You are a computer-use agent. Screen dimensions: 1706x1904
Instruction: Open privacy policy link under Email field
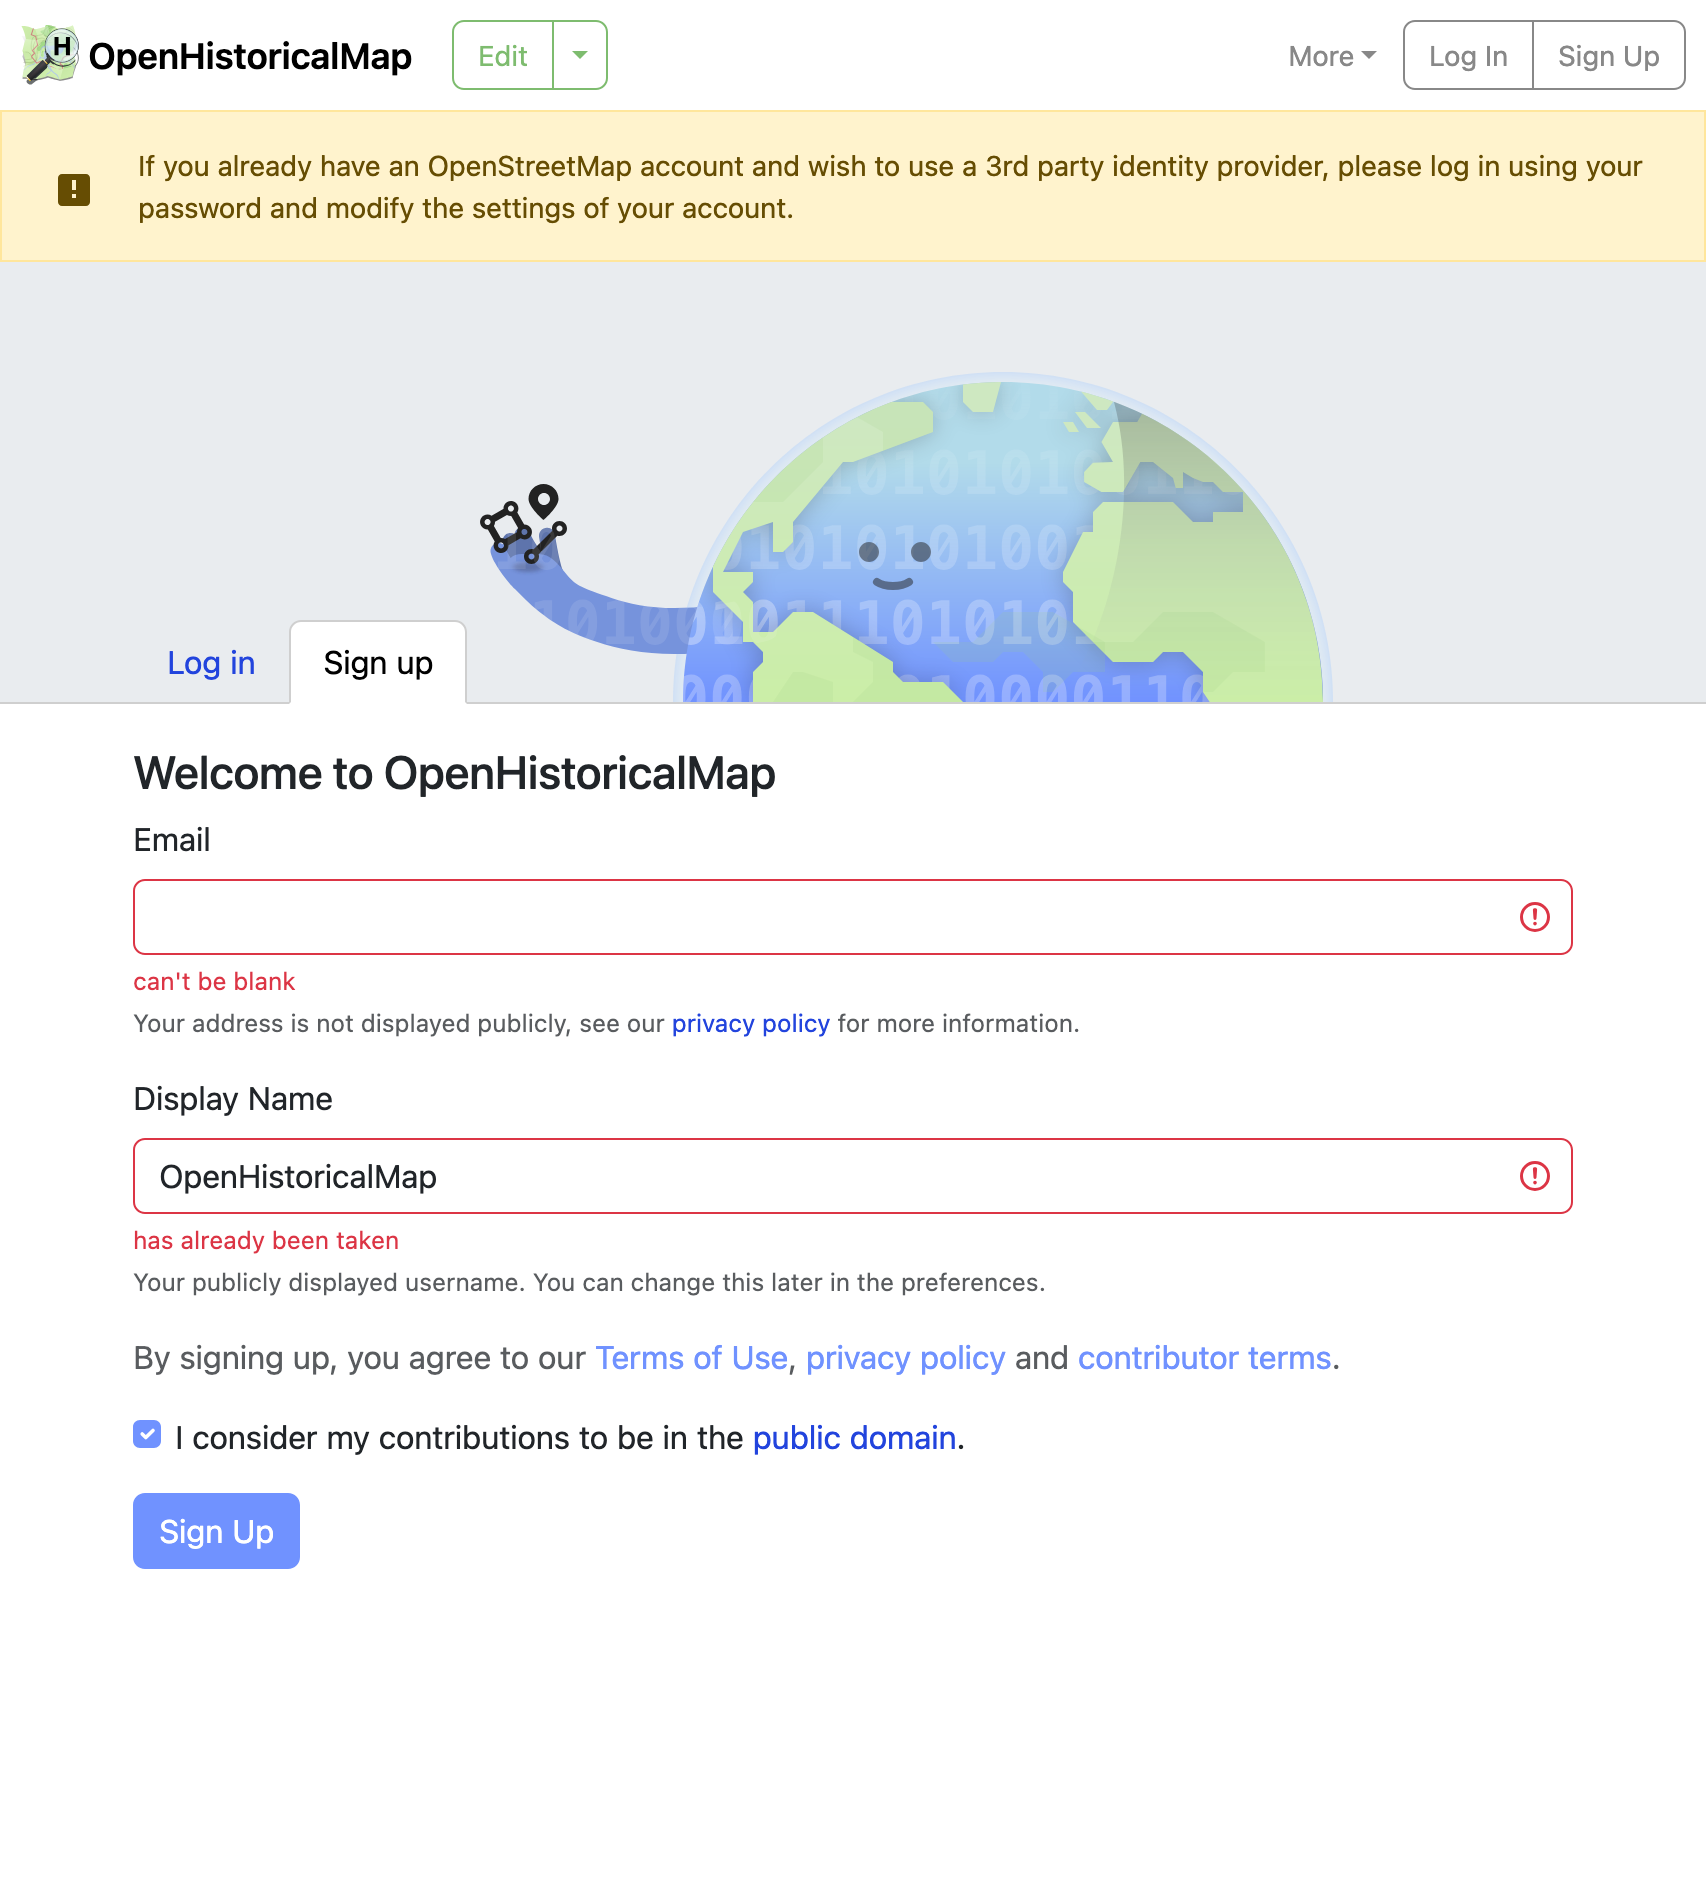point(750,1024)
